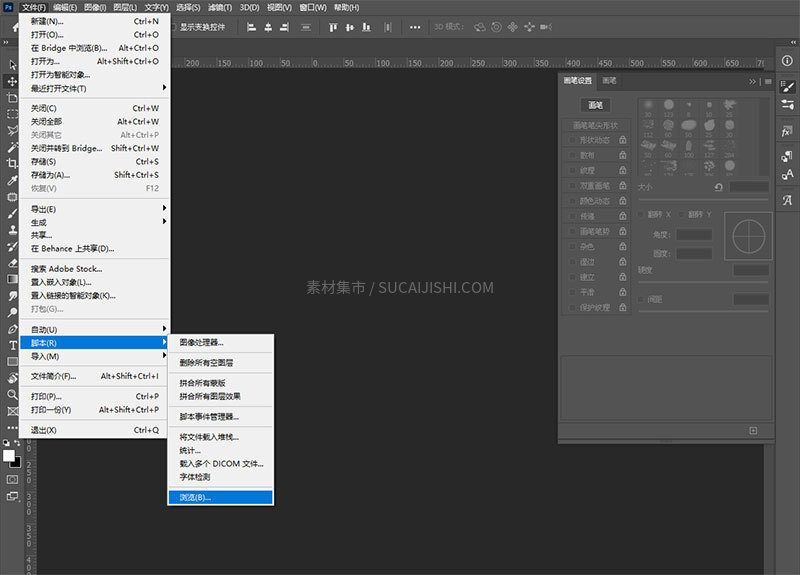Switch to the 画笔 panel tab
This screenshot has width=800, height=575.
pyautogui.click(x=608, y=81)
